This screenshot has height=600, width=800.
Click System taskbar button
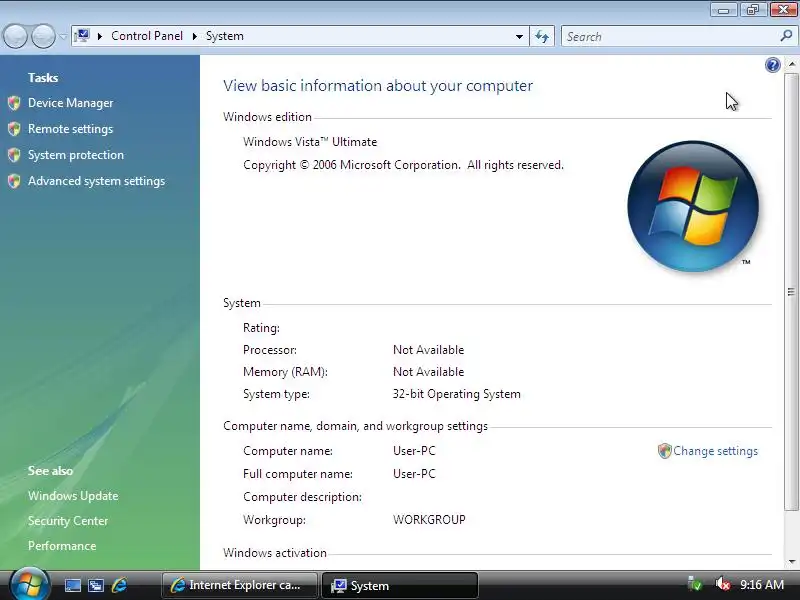pos(400,585)
